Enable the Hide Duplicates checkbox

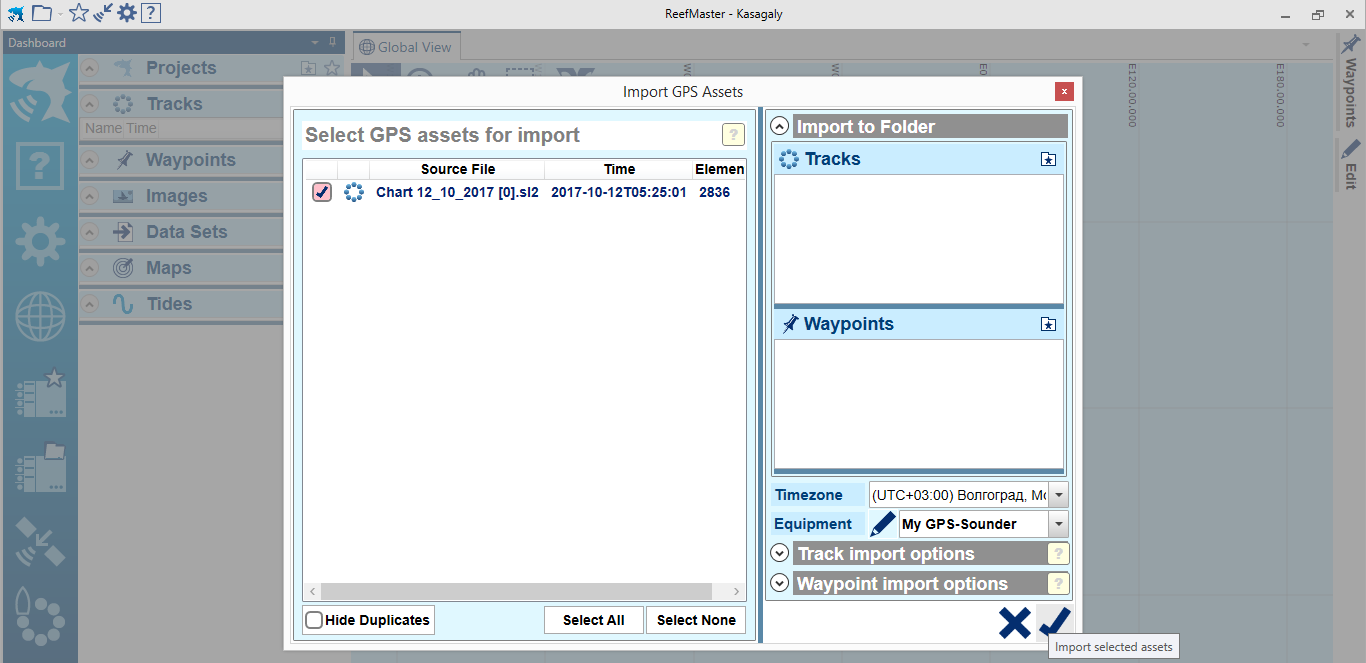(314, 620)
